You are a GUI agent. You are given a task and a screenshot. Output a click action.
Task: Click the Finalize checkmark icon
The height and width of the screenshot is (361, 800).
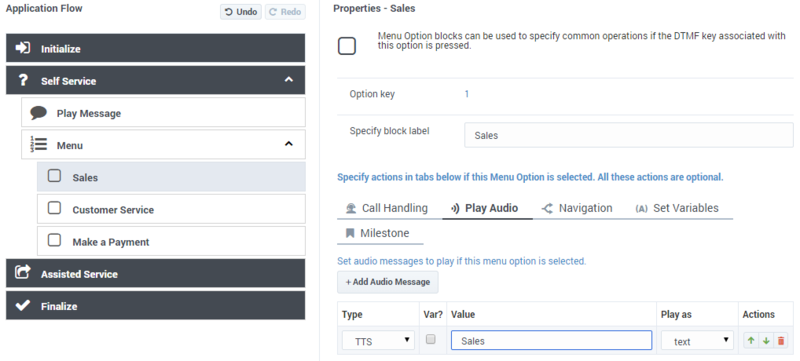click(x=22, y=305)
